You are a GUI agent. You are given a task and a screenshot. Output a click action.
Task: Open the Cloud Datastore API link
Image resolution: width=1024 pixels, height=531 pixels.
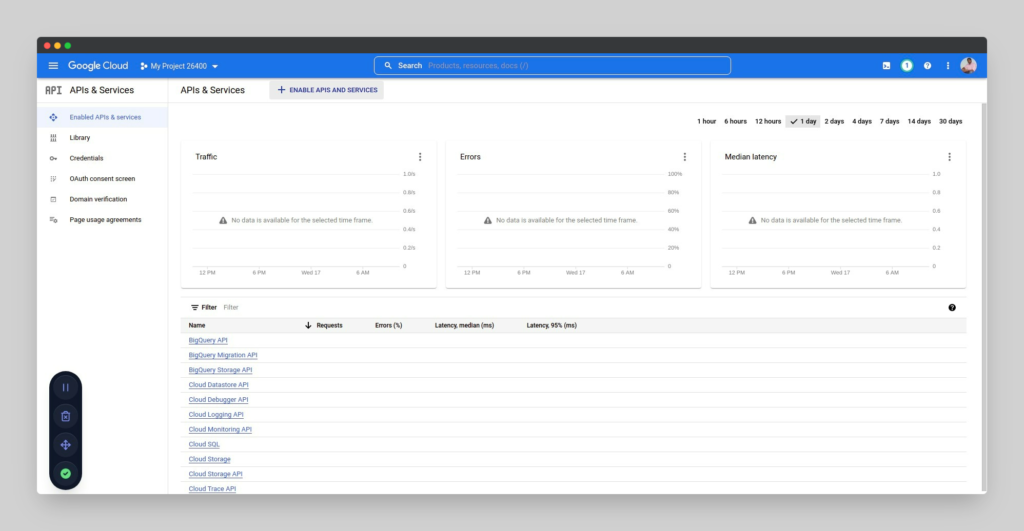pyautogui.click(x=218, y=385)
